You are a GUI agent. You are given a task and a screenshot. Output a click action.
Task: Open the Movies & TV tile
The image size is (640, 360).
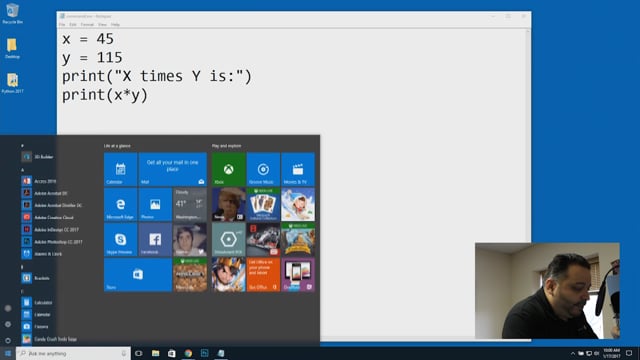298,169
